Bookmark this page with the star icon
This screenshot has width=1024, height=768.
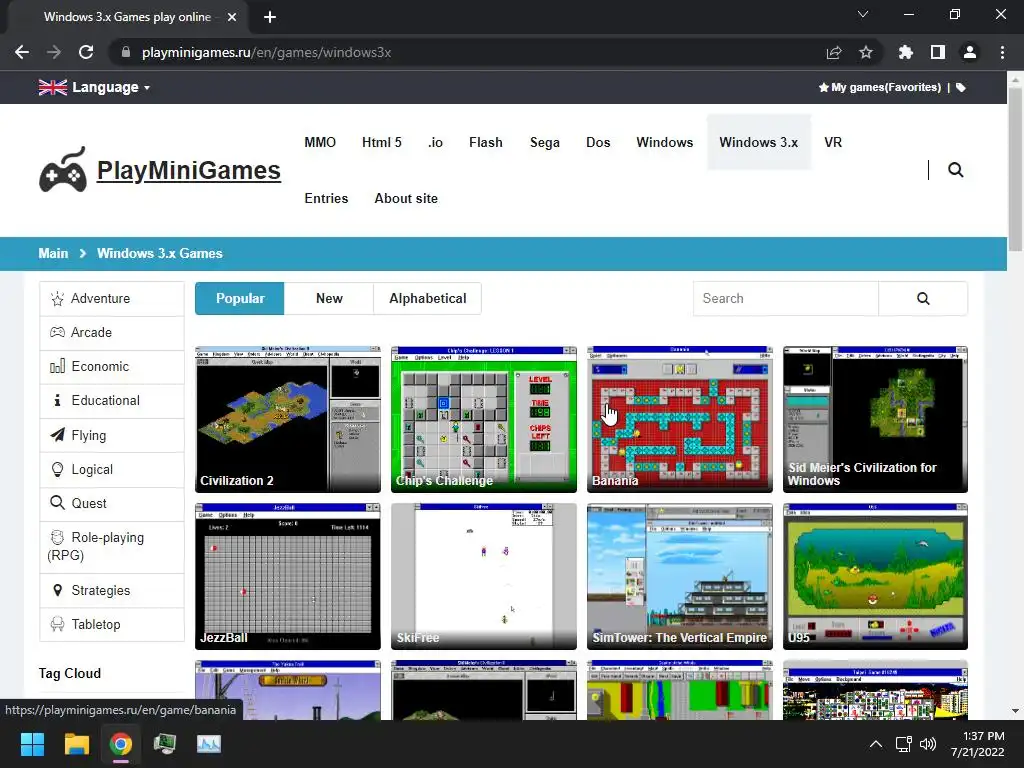coord(866,52)
